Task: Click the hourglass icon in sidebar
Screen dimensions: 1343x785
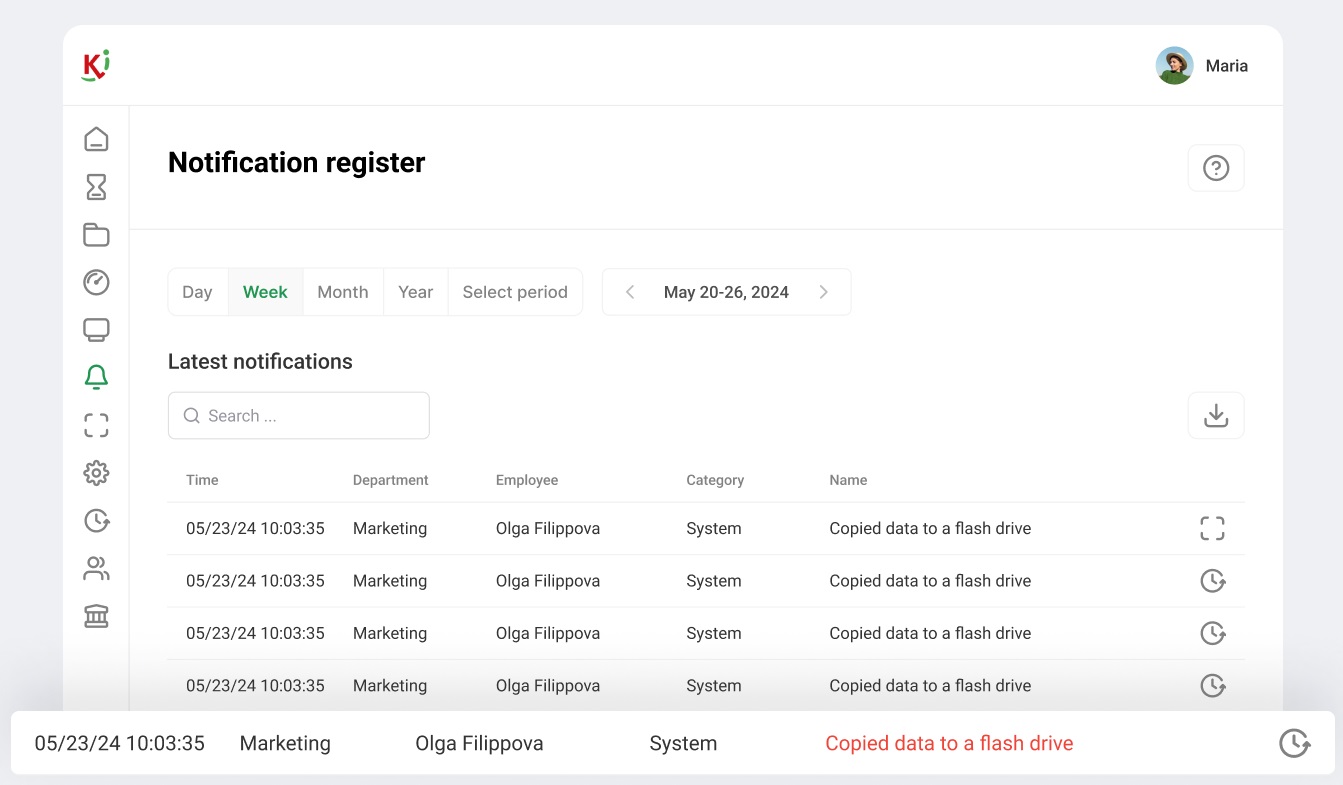Action: pos(96,187)
